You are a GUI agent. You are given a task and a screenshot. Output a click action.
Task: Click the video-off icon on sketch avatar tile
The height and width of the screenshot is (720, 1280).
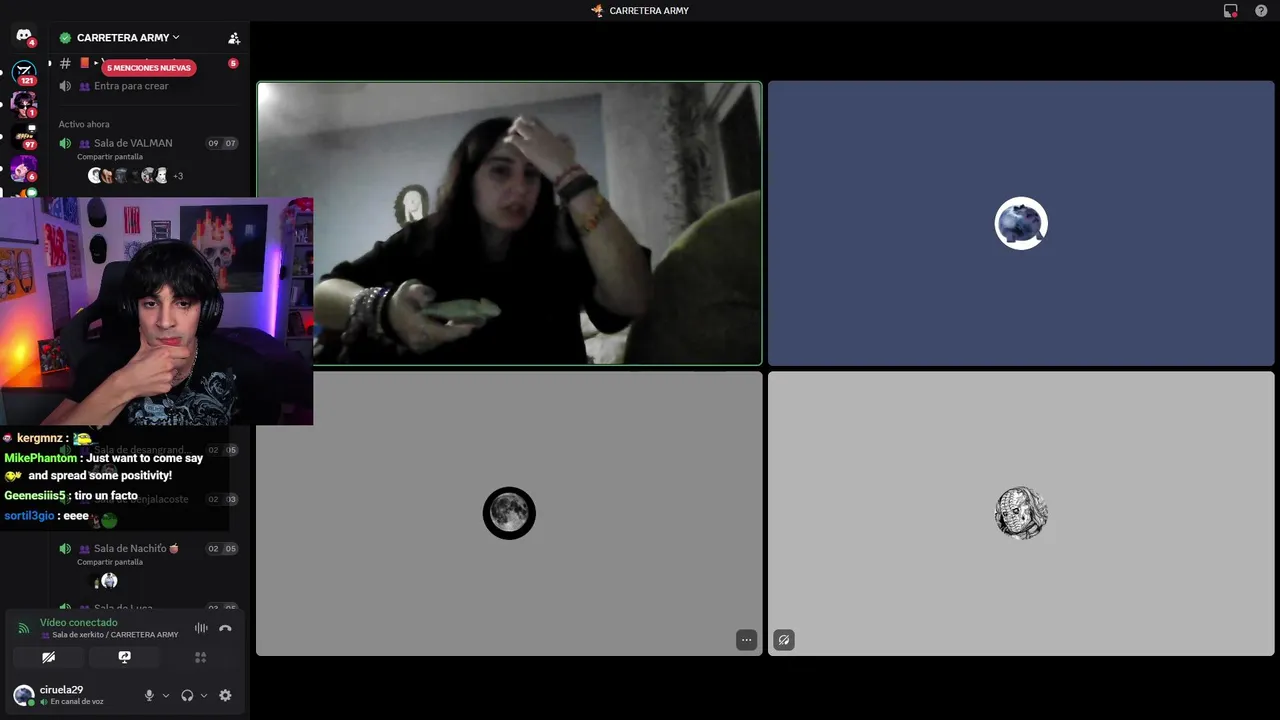pos(784,640)
